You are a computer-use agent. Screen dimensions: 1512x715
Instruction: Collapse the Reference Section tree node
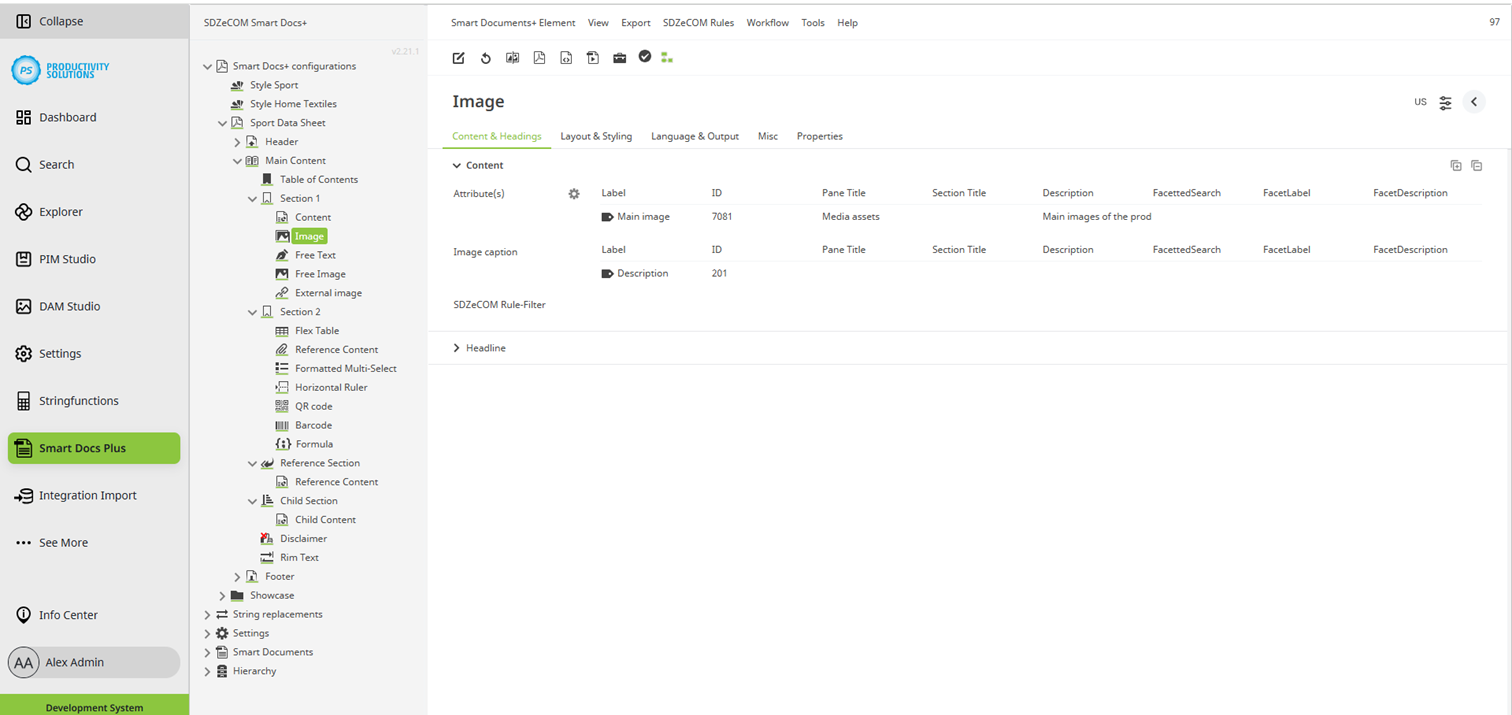tap(253, 464)
